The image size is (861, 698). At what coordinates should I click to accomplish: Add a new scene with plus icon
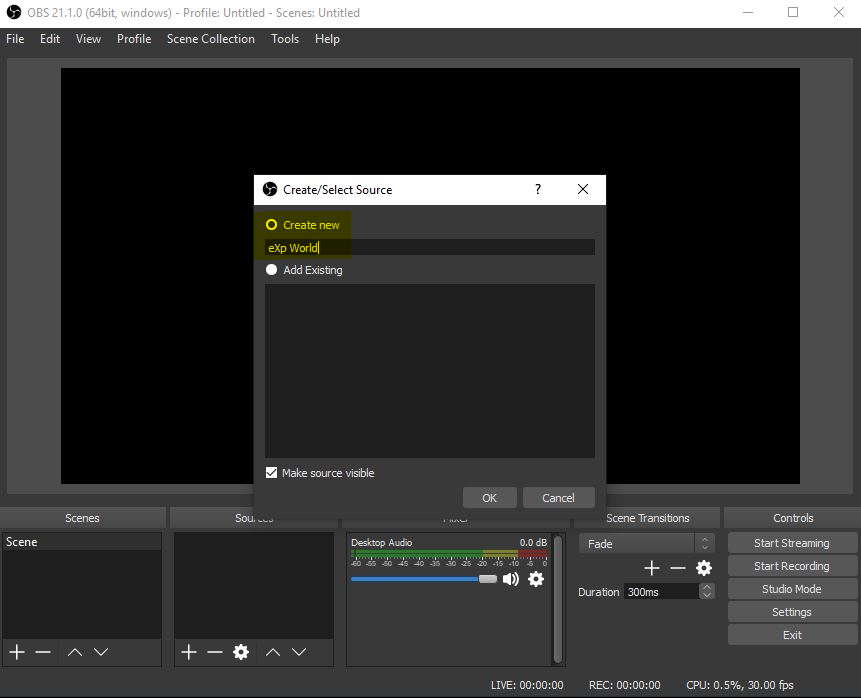coord(17,652)
